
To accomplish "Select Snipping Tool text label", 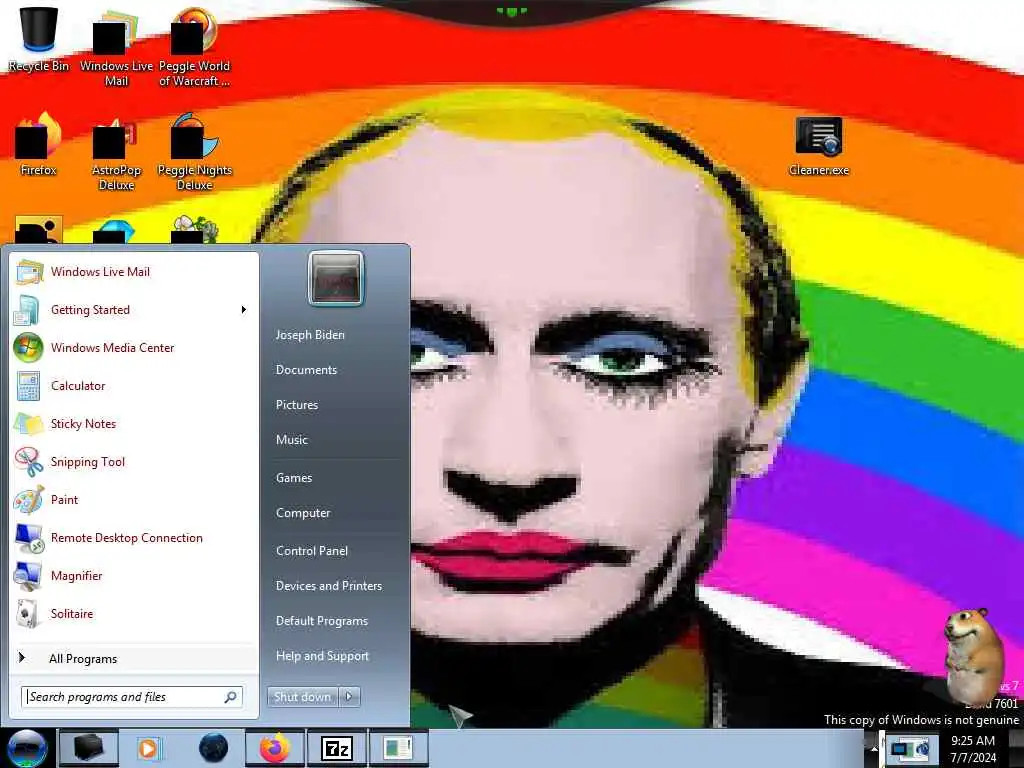I will (x=88, y=462).
